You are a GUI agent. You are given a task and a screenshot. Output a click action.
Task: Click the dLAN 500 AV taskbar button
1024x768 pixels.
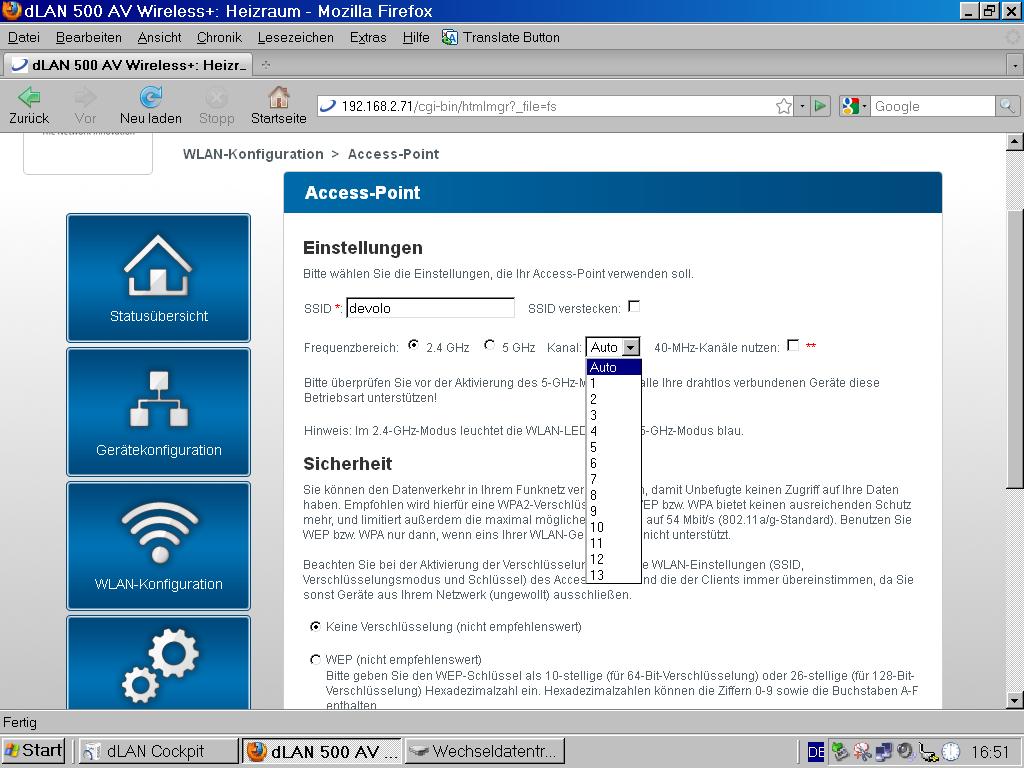323,751
